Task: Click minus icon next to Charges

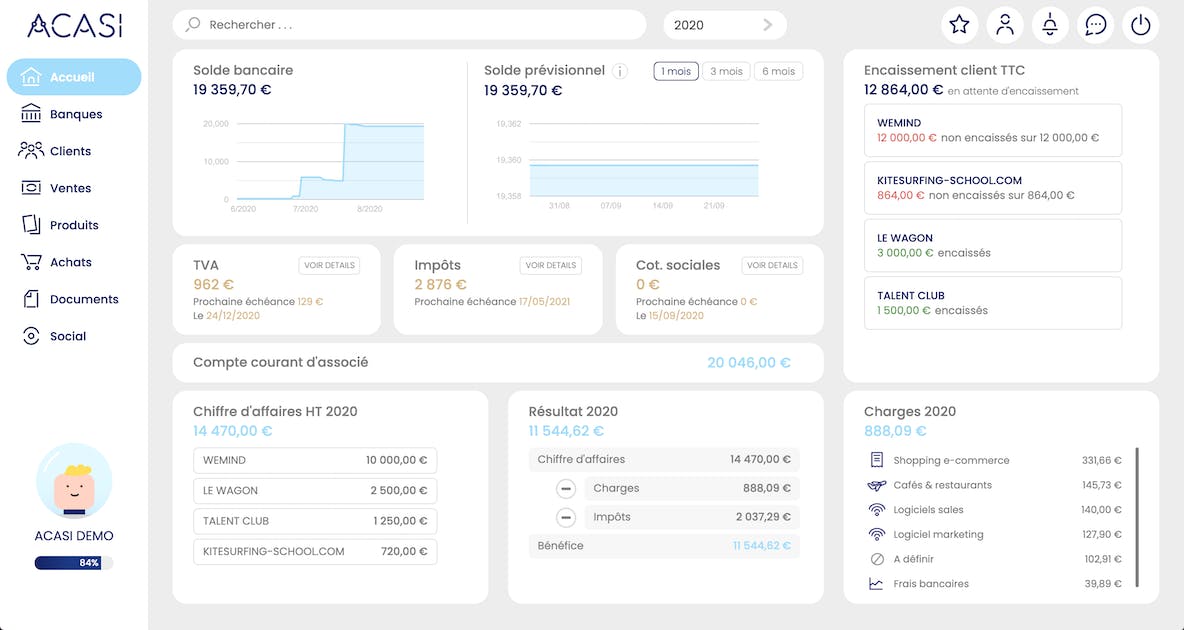Action: pyautogui.click(x=566, y=489)
